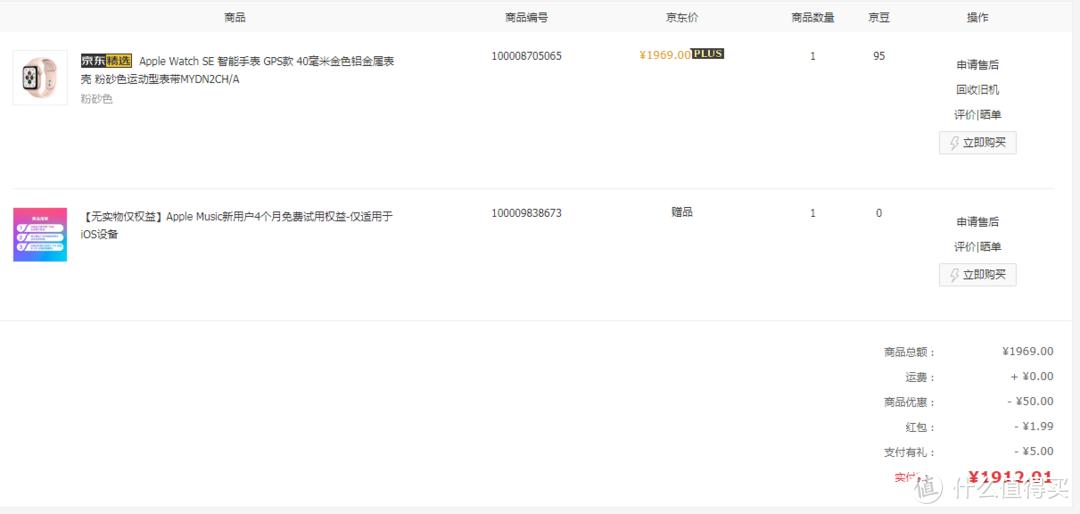Image resolution: width=1080 pixels, height=514 pixels.
Task: Click 申请售后 for Apple Music gift
Action: pyautogui.click(x=977, y=222)
